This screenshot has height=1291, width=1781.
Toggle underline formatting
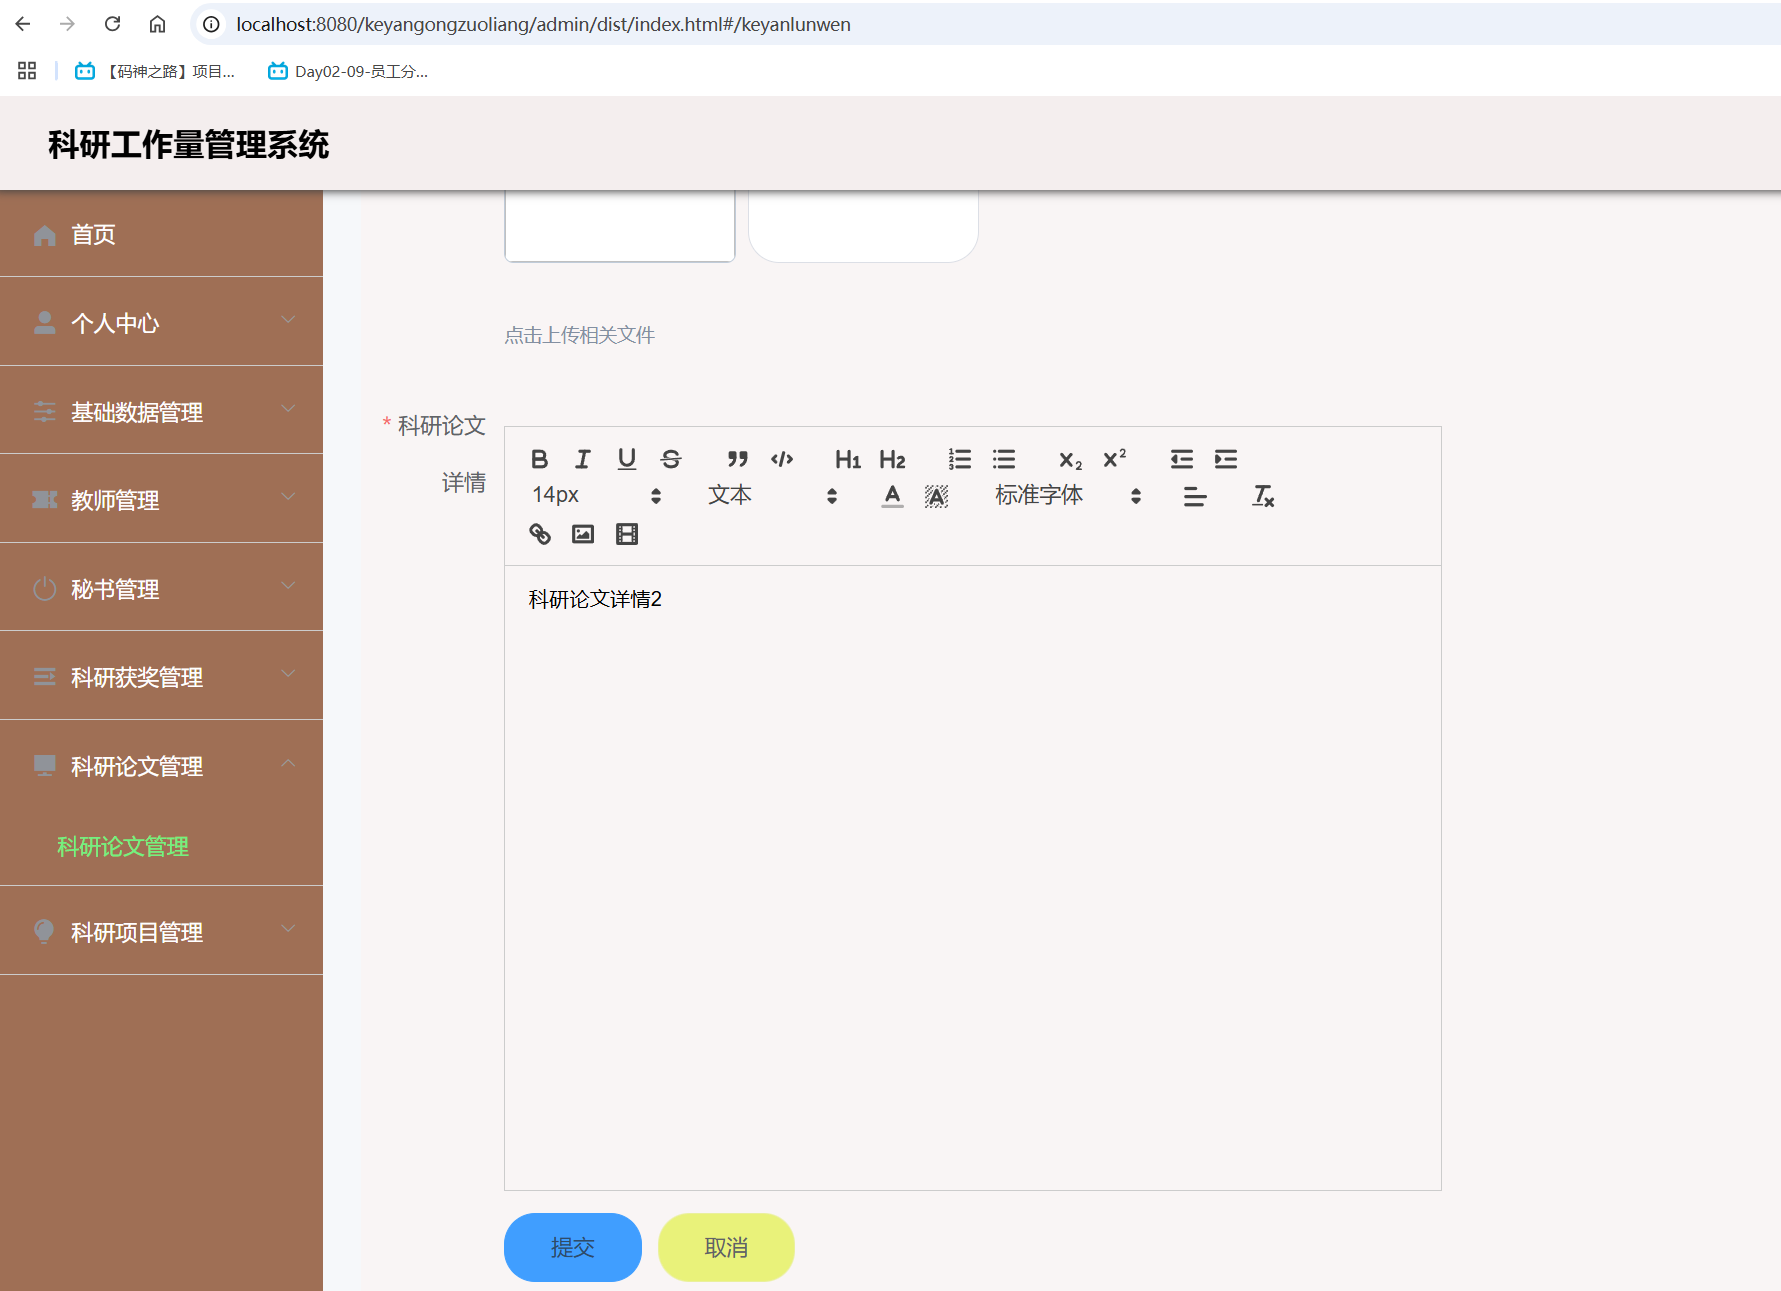626,459
